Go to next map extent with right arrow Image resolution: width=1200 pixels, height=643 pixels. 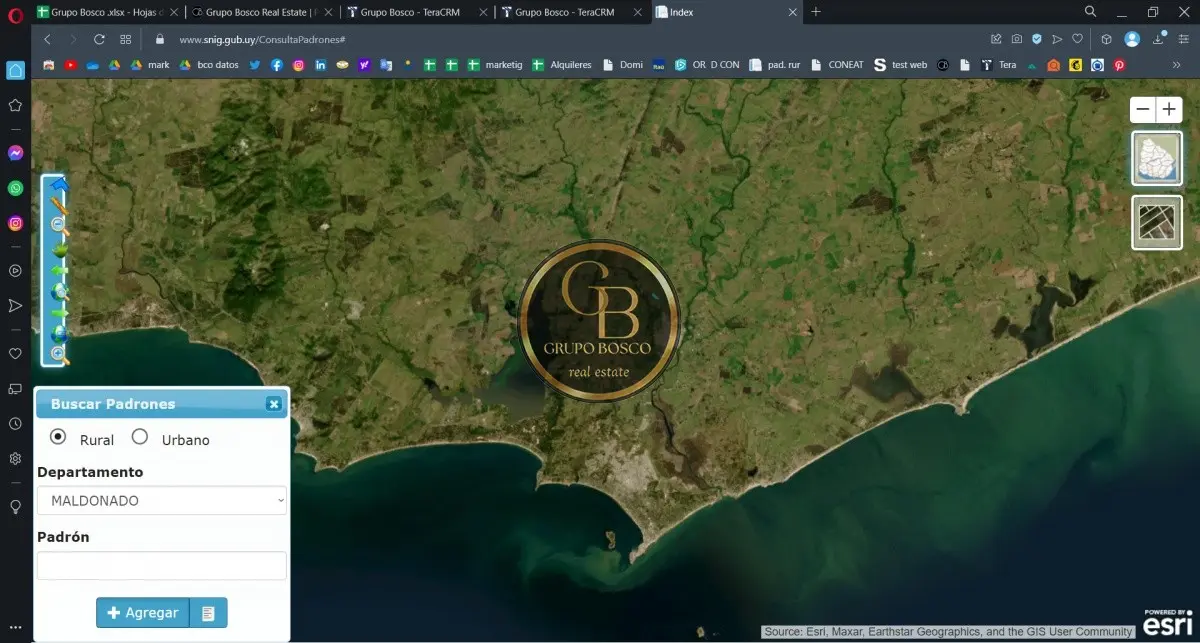click(59, 312)
